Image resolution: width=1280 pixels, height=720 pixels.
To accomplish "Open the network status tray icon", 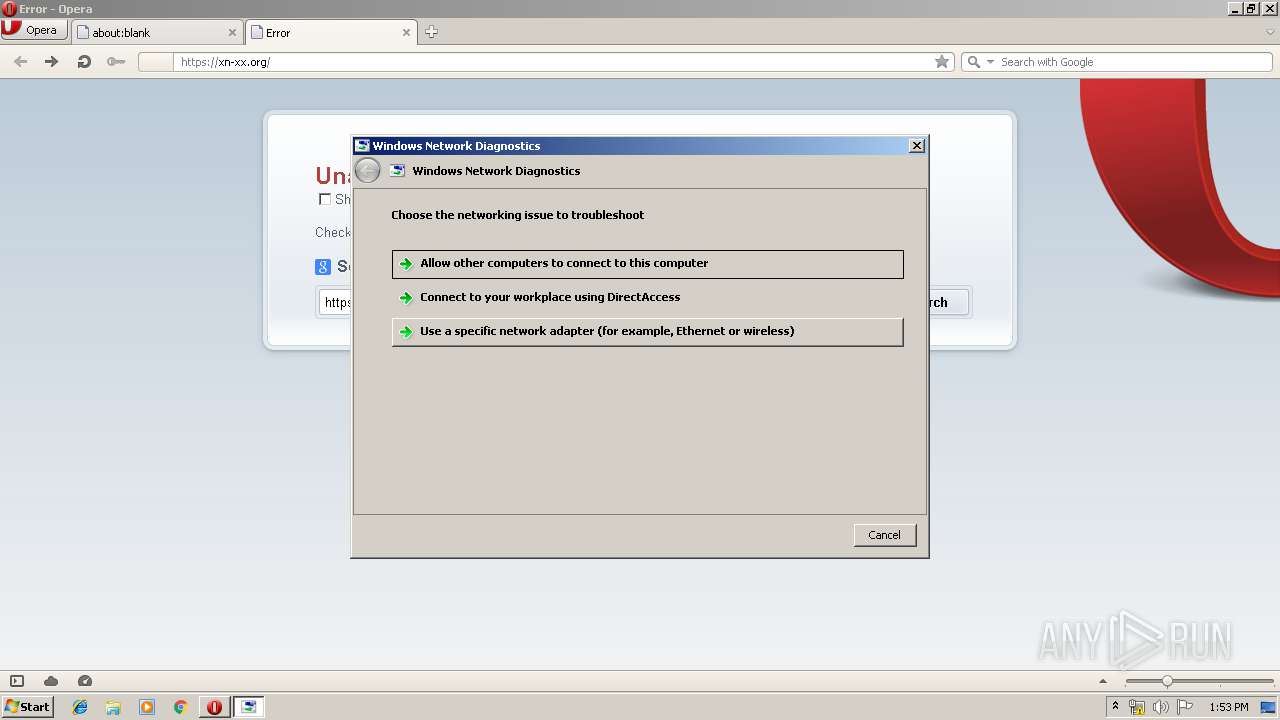I will (x=1137, y=707).
